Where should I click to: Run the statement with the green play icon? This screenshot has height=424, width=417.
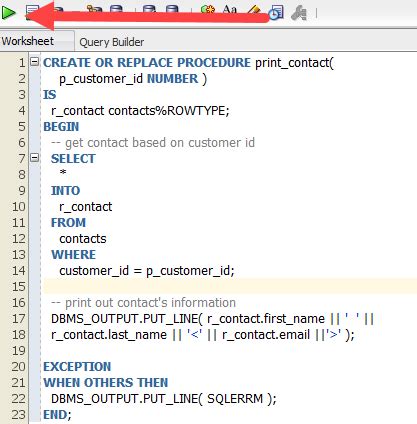8,13
